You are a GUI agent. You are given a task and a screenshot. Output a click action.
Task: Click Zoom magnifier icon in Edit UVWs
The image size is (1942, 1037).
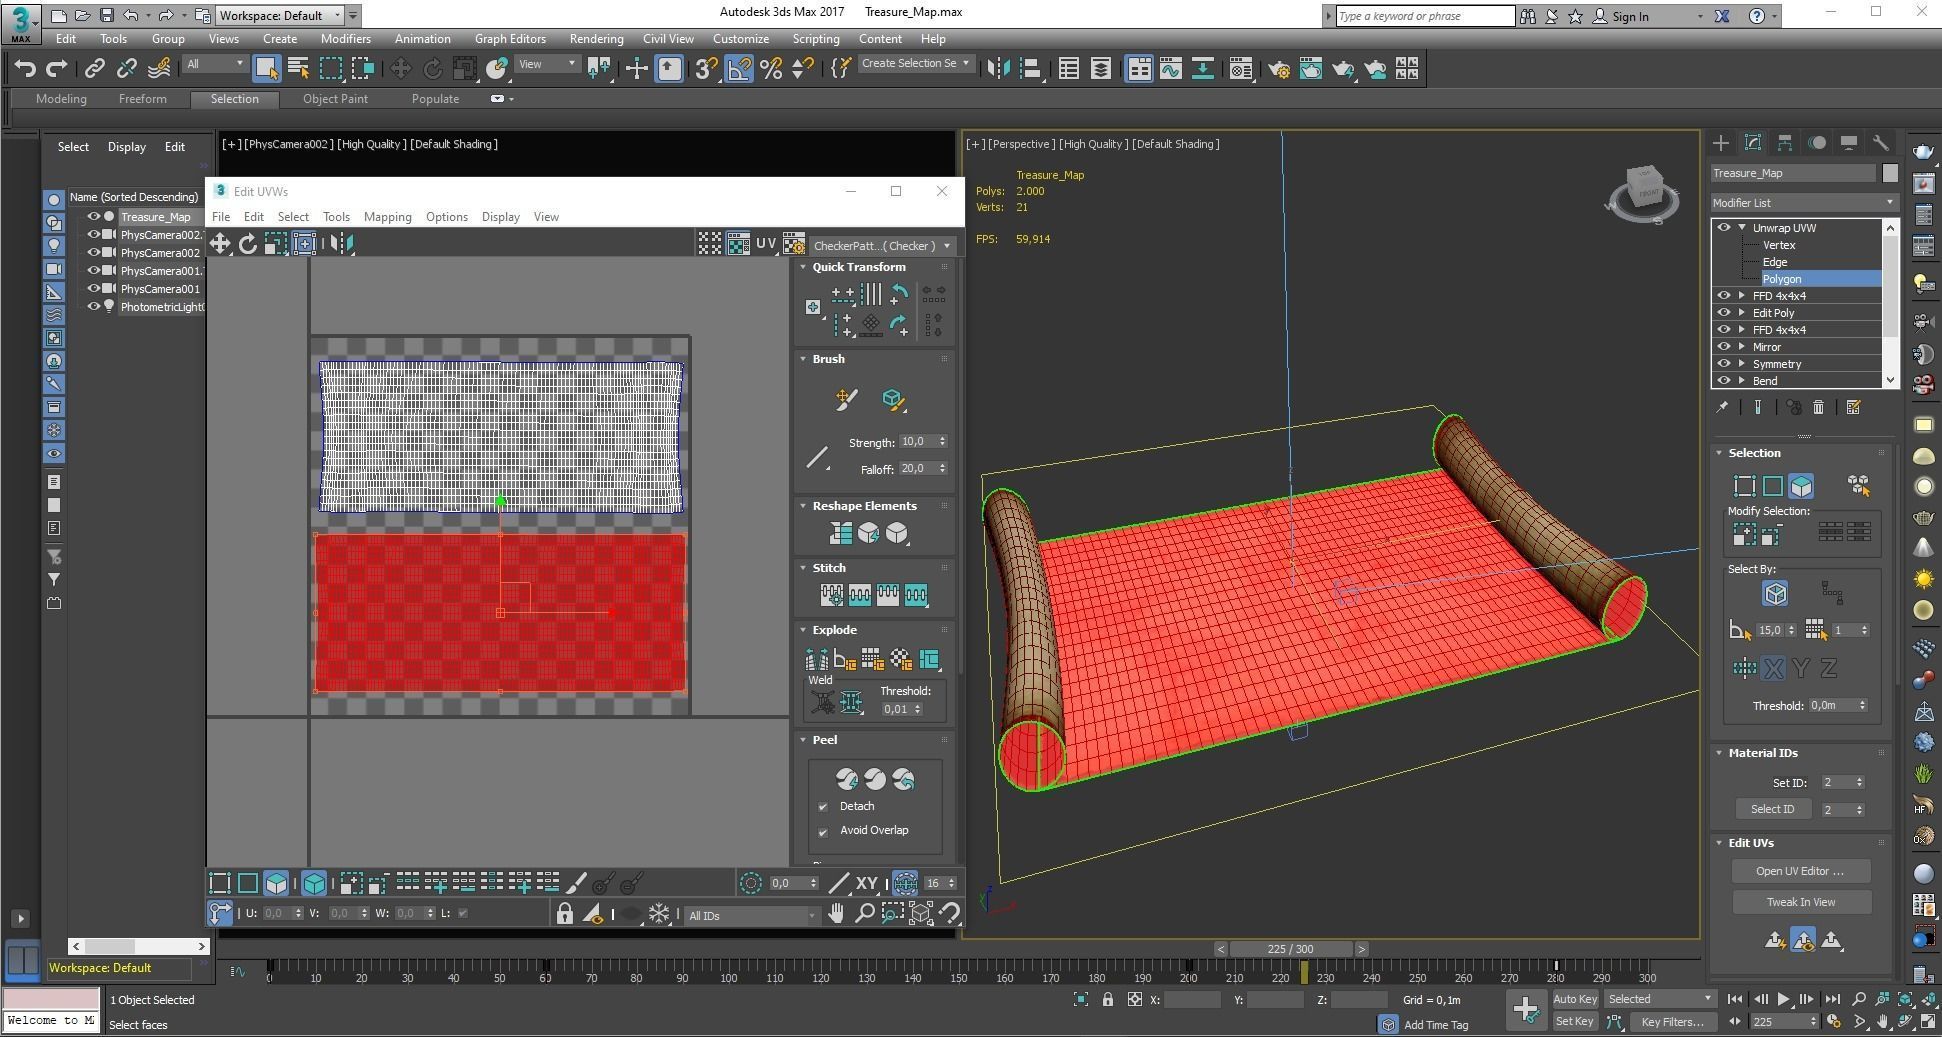pos(864,913)
